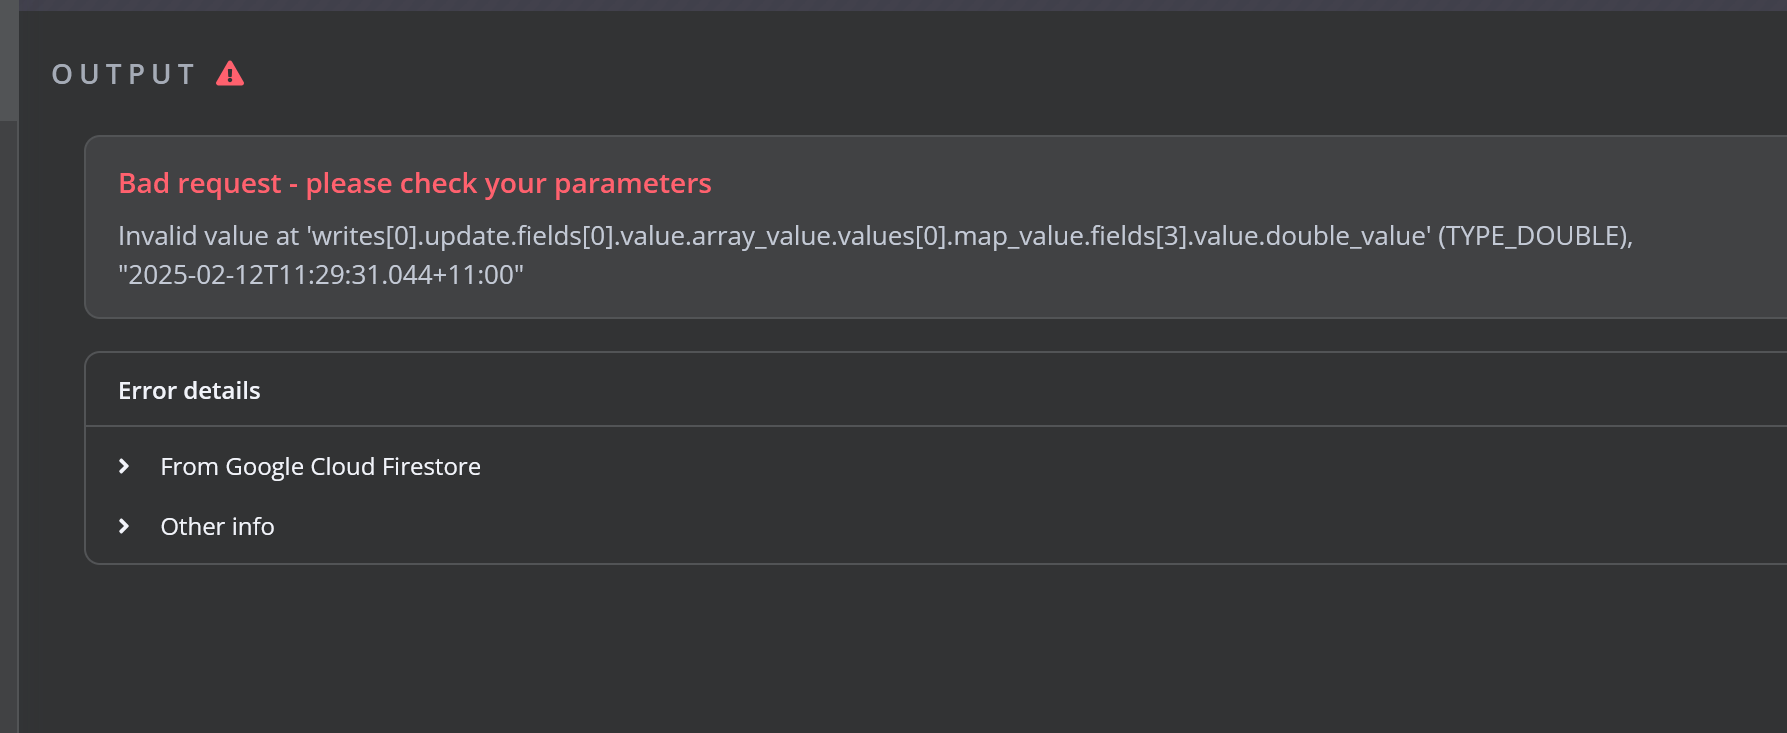Select the "Other info" label text
Image resolution: width=1787 pixels, height=733 pixels.
[x=217, y=527]
